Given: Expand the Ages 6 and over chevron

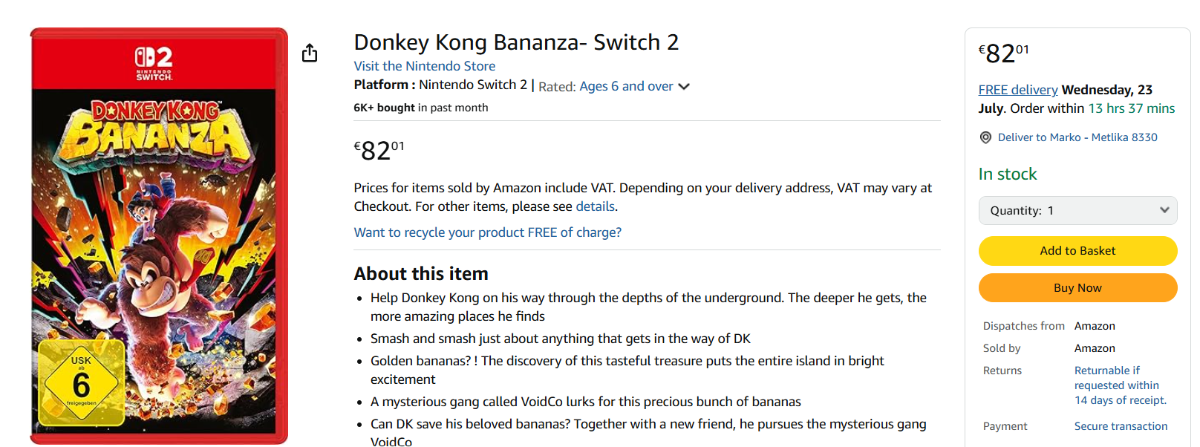Looking at the screenshot, I should click(684, 87).
